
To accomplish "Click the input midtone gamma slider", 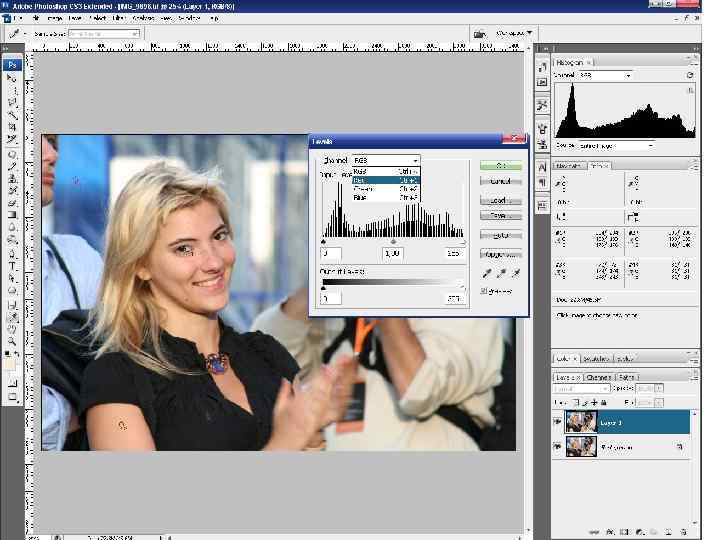I will point(393,242).
